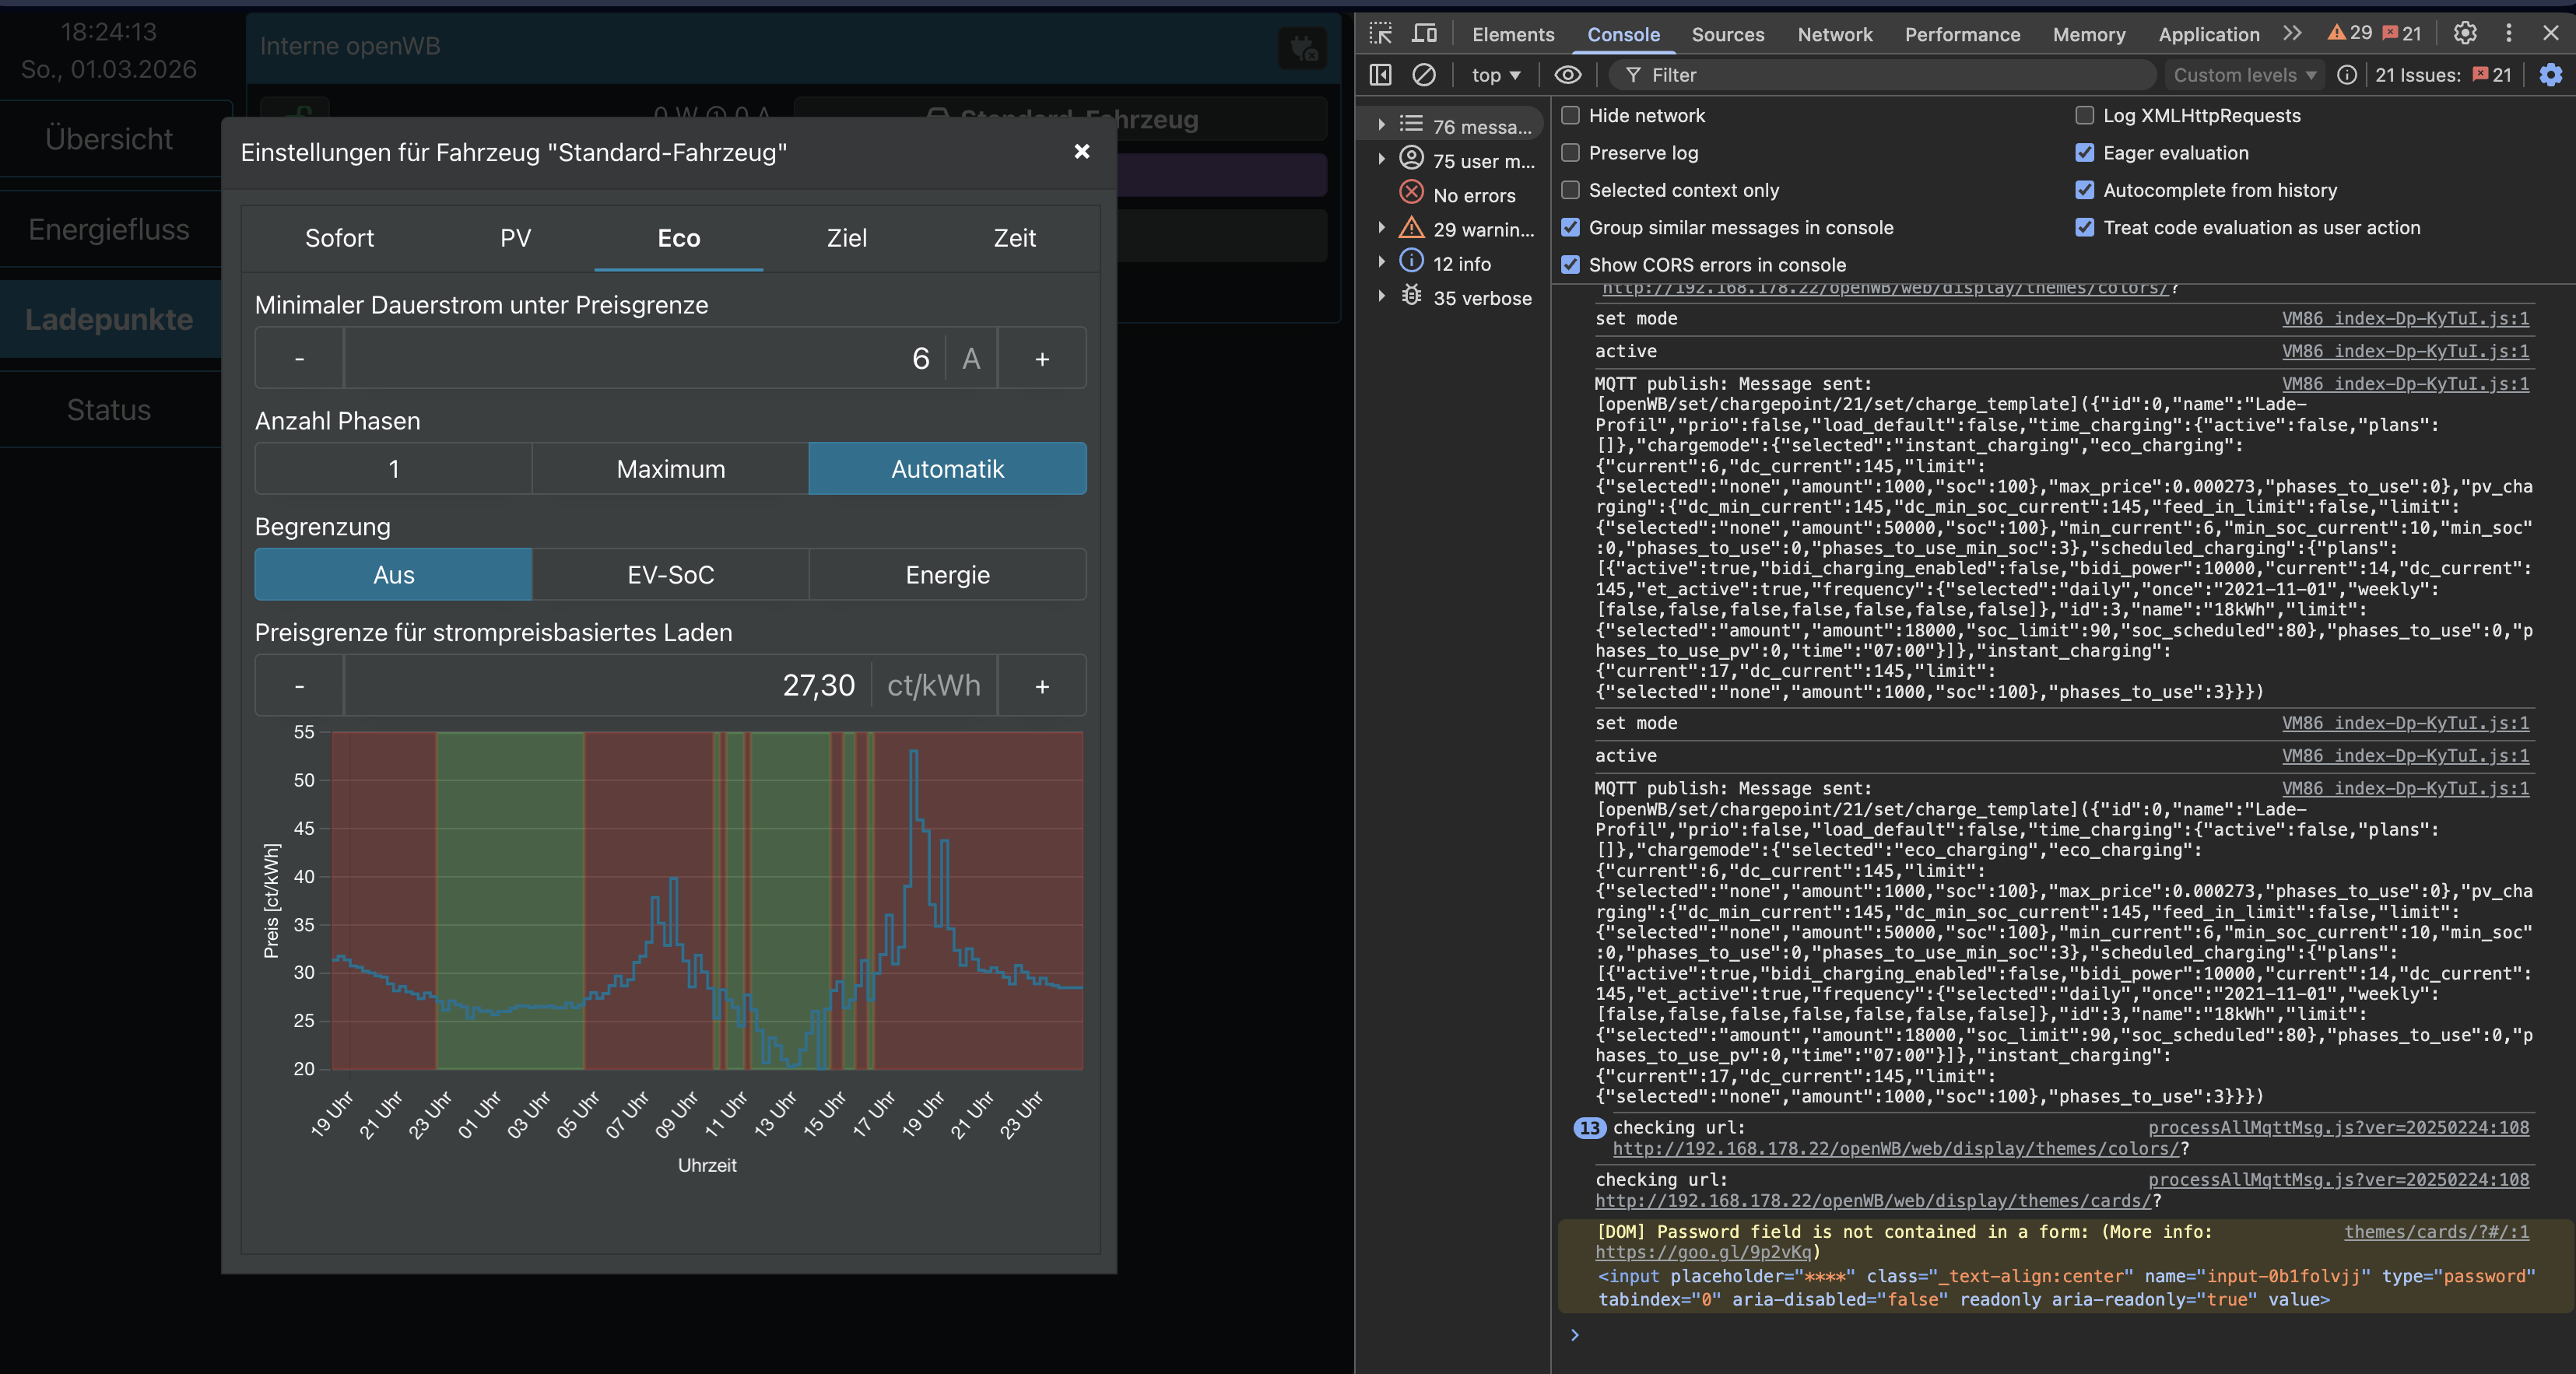Open DevTools settings gear icon
The width and height of the screenshot is (2576, 1374).
tap(2465, 33)
